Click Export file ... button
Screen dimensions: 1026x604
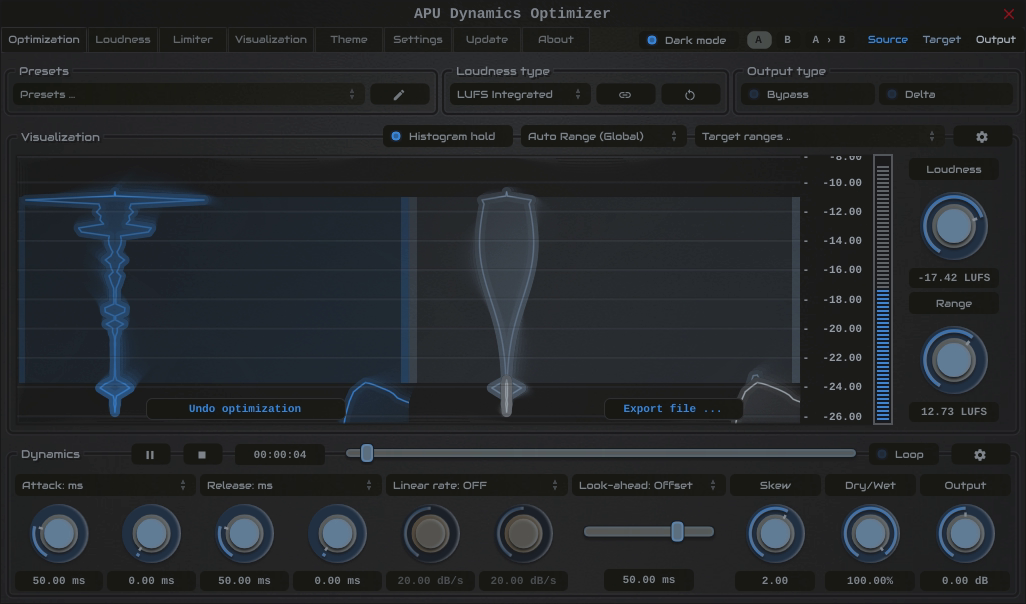673,409
